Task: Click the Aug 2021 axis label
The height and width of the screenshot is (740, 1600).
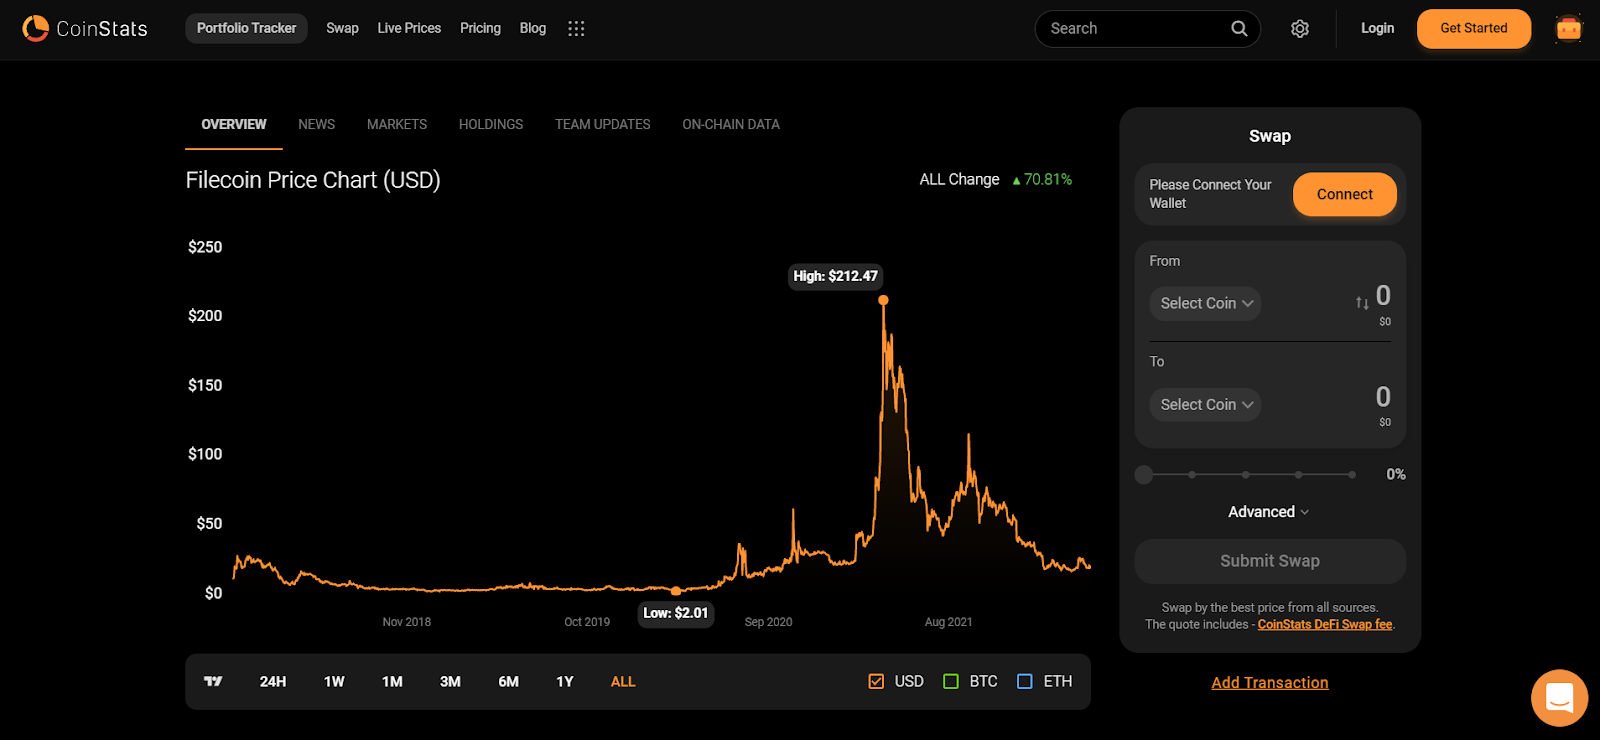Action: pyautogui.click(x=948, y=622)
